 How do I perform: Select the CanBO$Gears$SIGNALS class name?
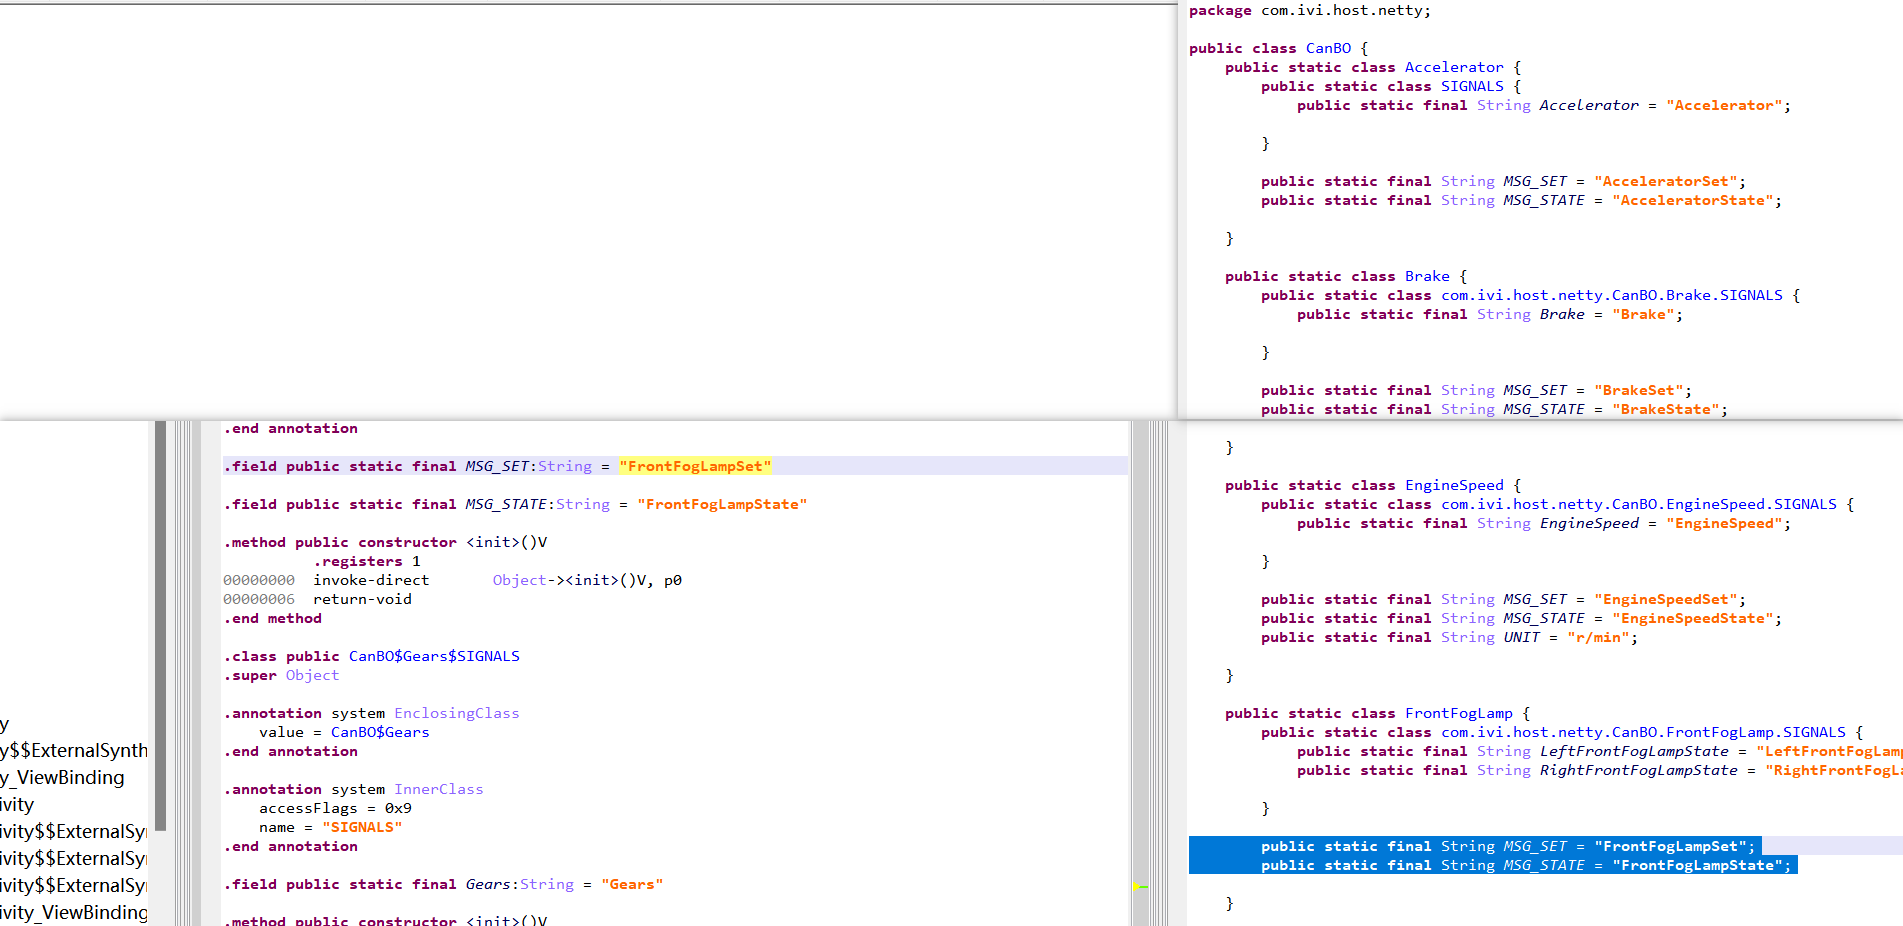434,656
